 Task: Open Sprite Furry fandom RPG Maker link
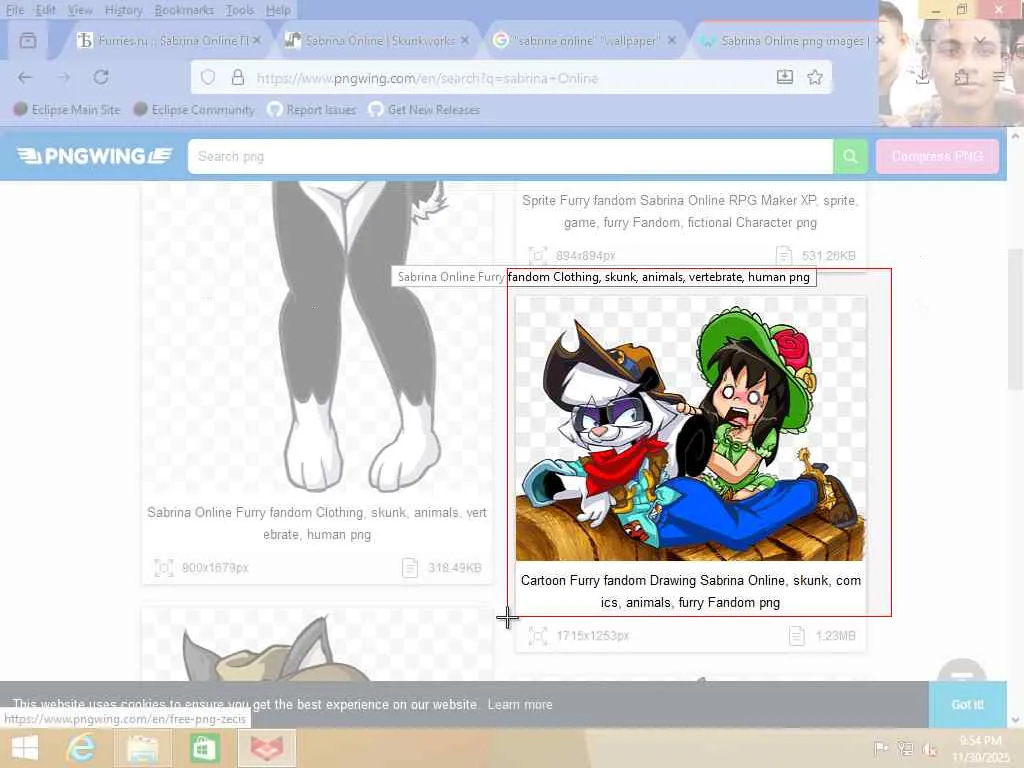(691, 211)
